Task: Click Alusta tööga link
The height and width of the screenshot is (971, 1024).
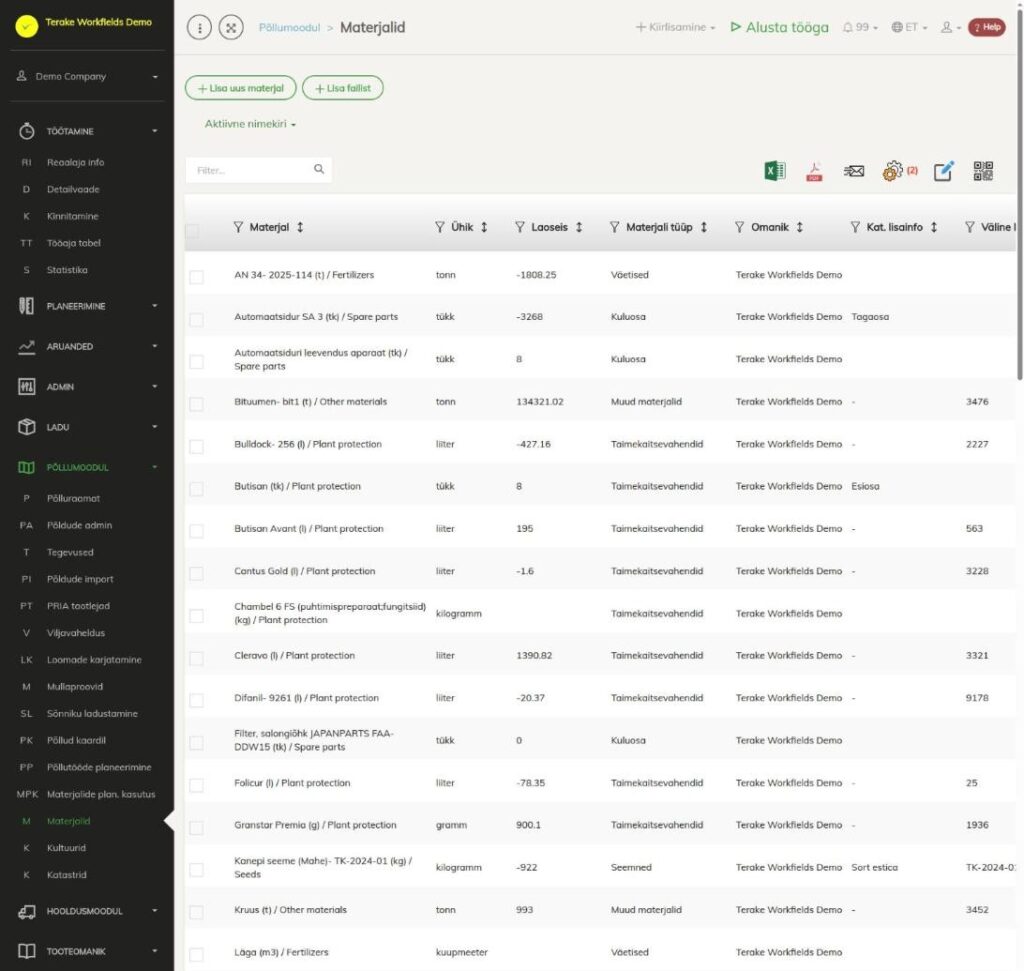Action: pos(779,27)
